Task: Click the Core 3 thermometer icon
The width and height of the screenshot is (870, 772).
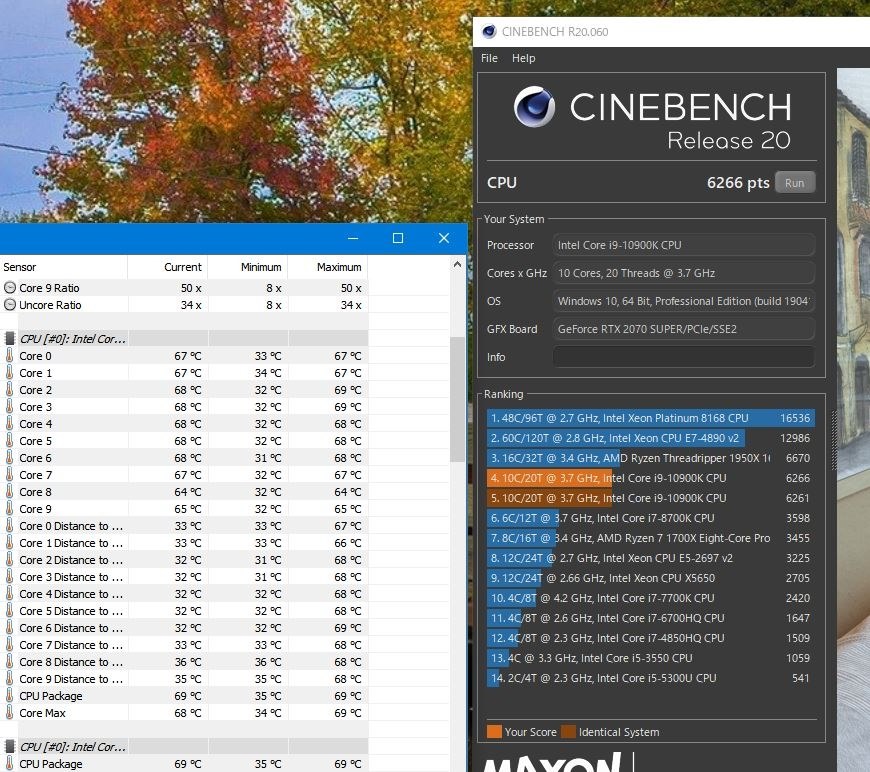Action: click(9, 406)
